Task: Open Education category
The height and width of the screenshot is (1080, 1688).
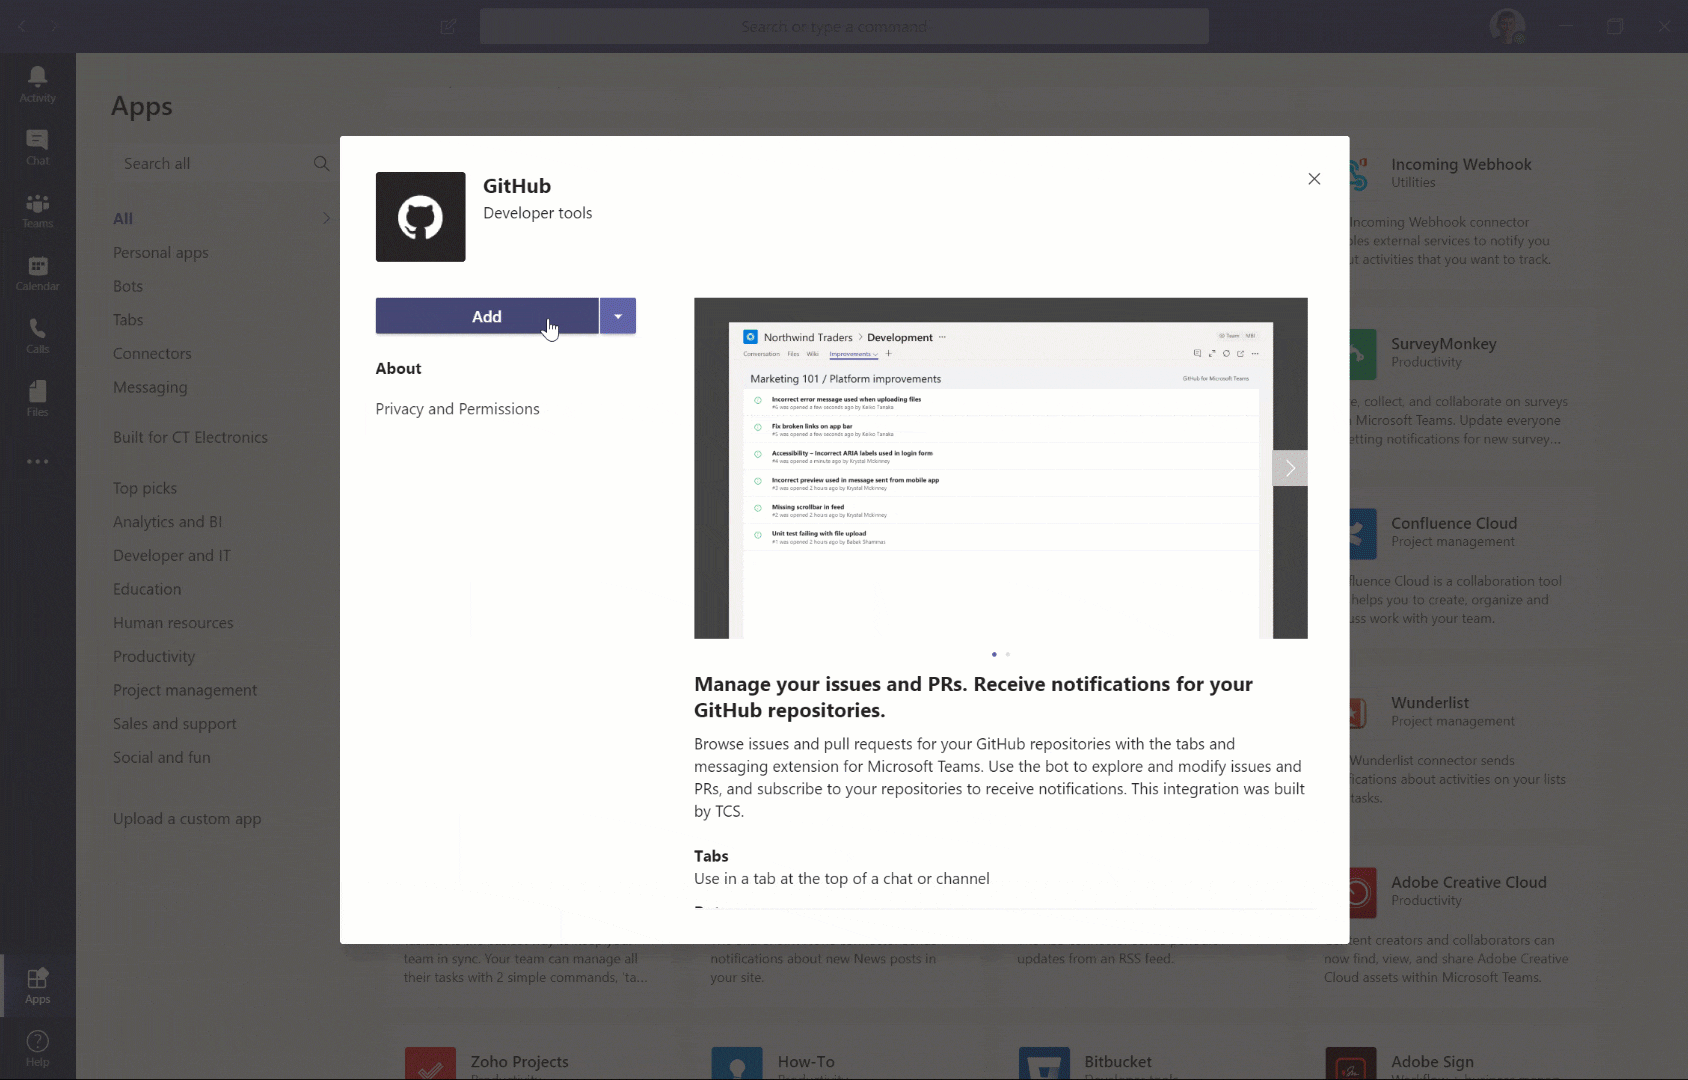Action: pyautogui.click(x=147, y=589)
